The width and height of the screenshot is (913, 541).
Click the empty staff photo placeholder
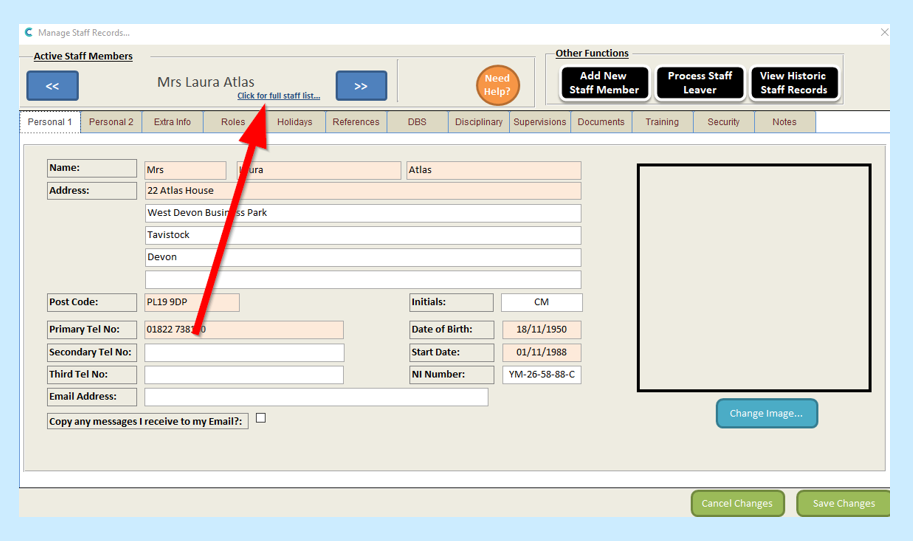coord(754,278)
